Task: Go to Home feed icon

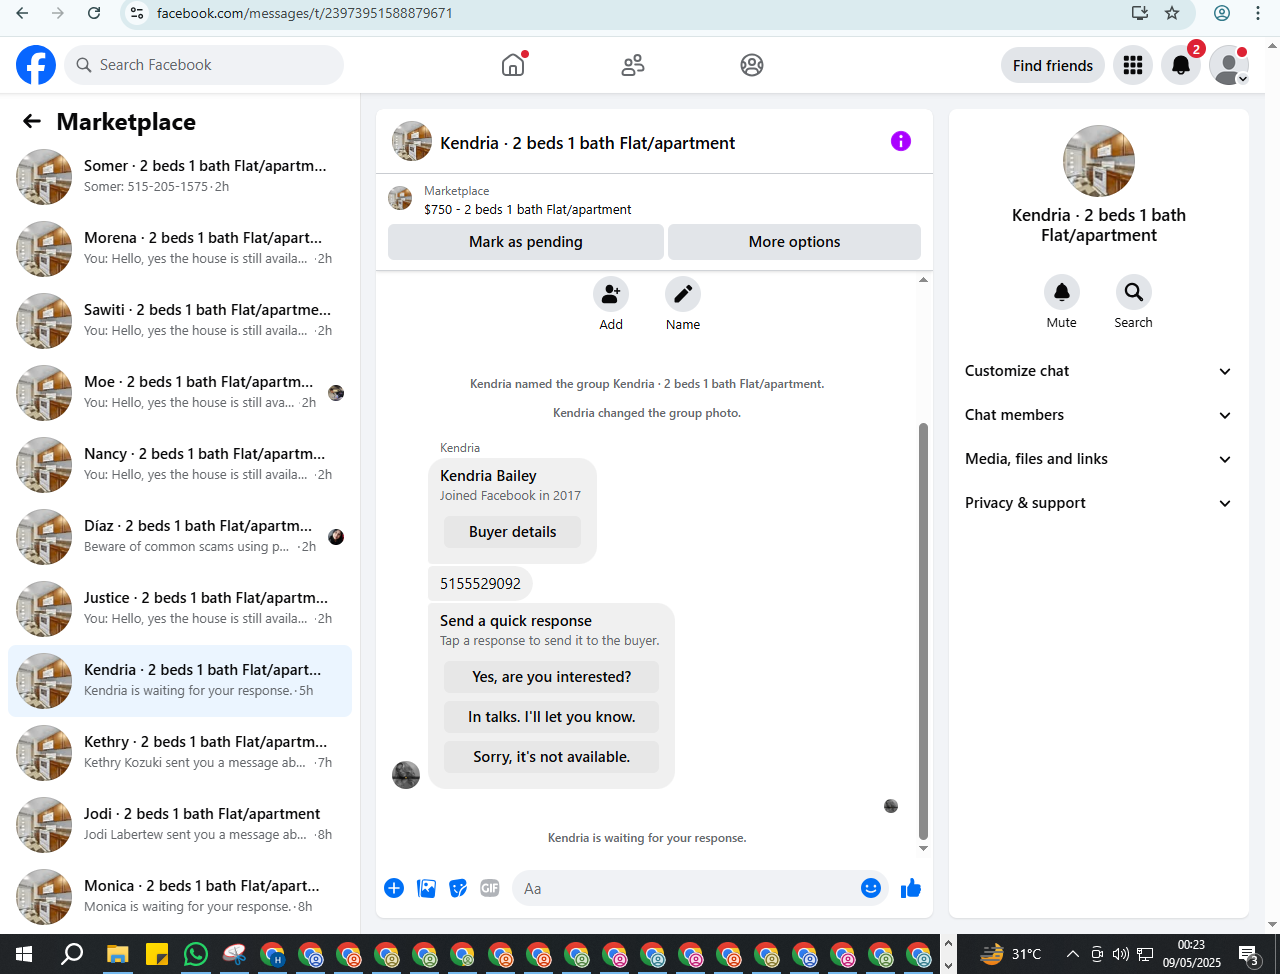Action: [513, 65]
